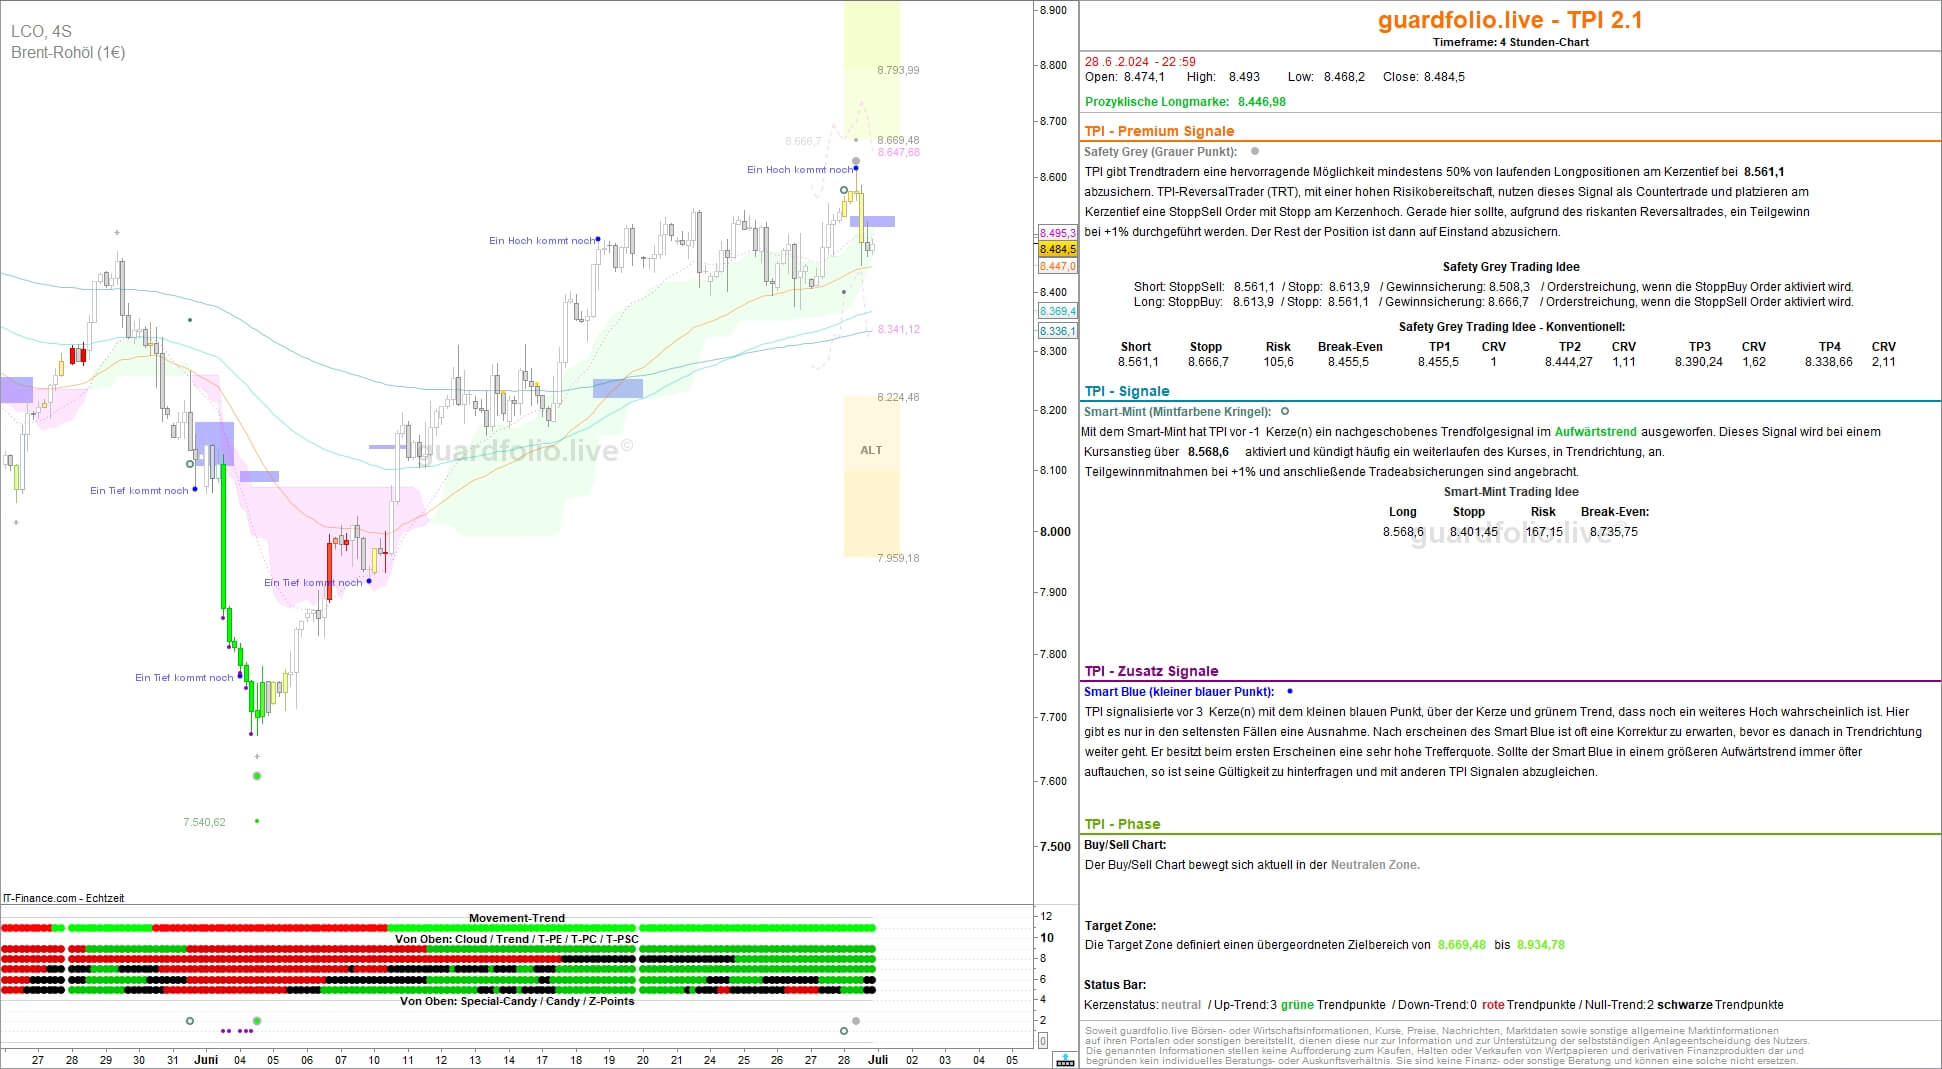
Task: Click the High value 8.493
Action: pos(1244,77)
